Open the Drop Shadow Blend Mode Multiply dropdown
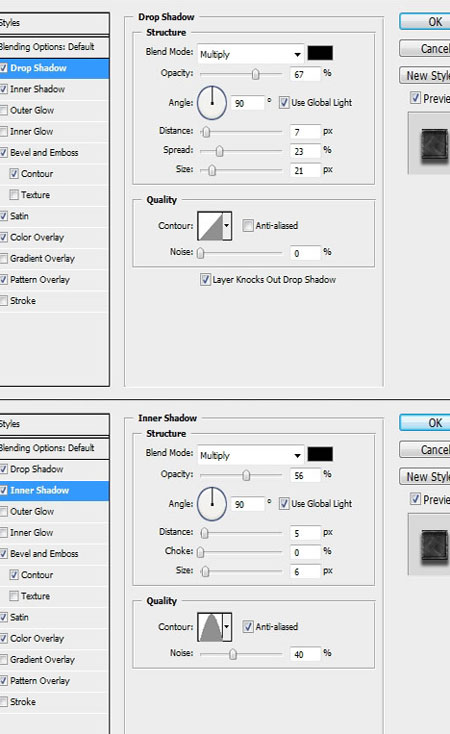This screenshot has width=450, height=734. click(251, 54)
